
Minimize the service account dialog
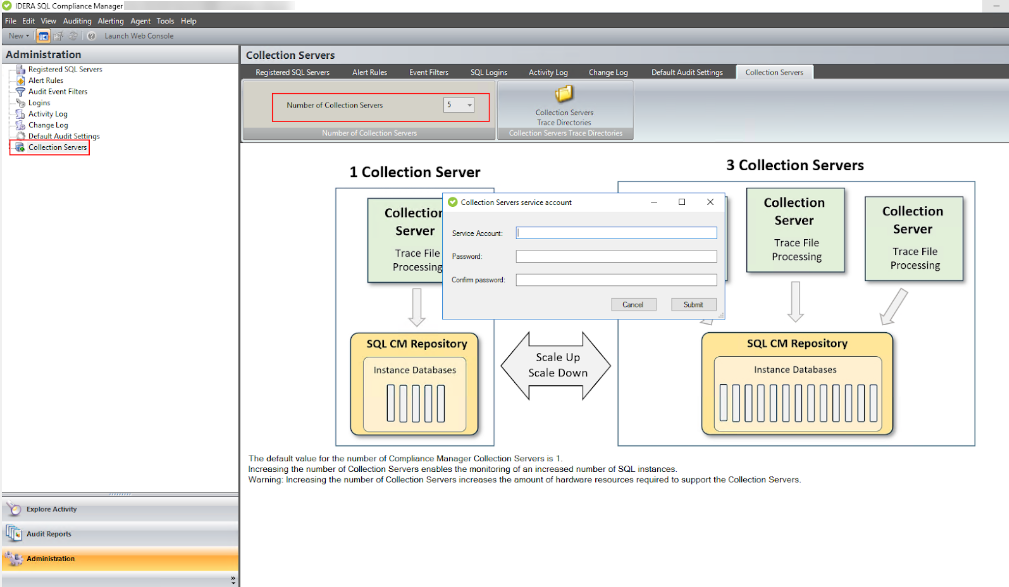pos(654,202)
